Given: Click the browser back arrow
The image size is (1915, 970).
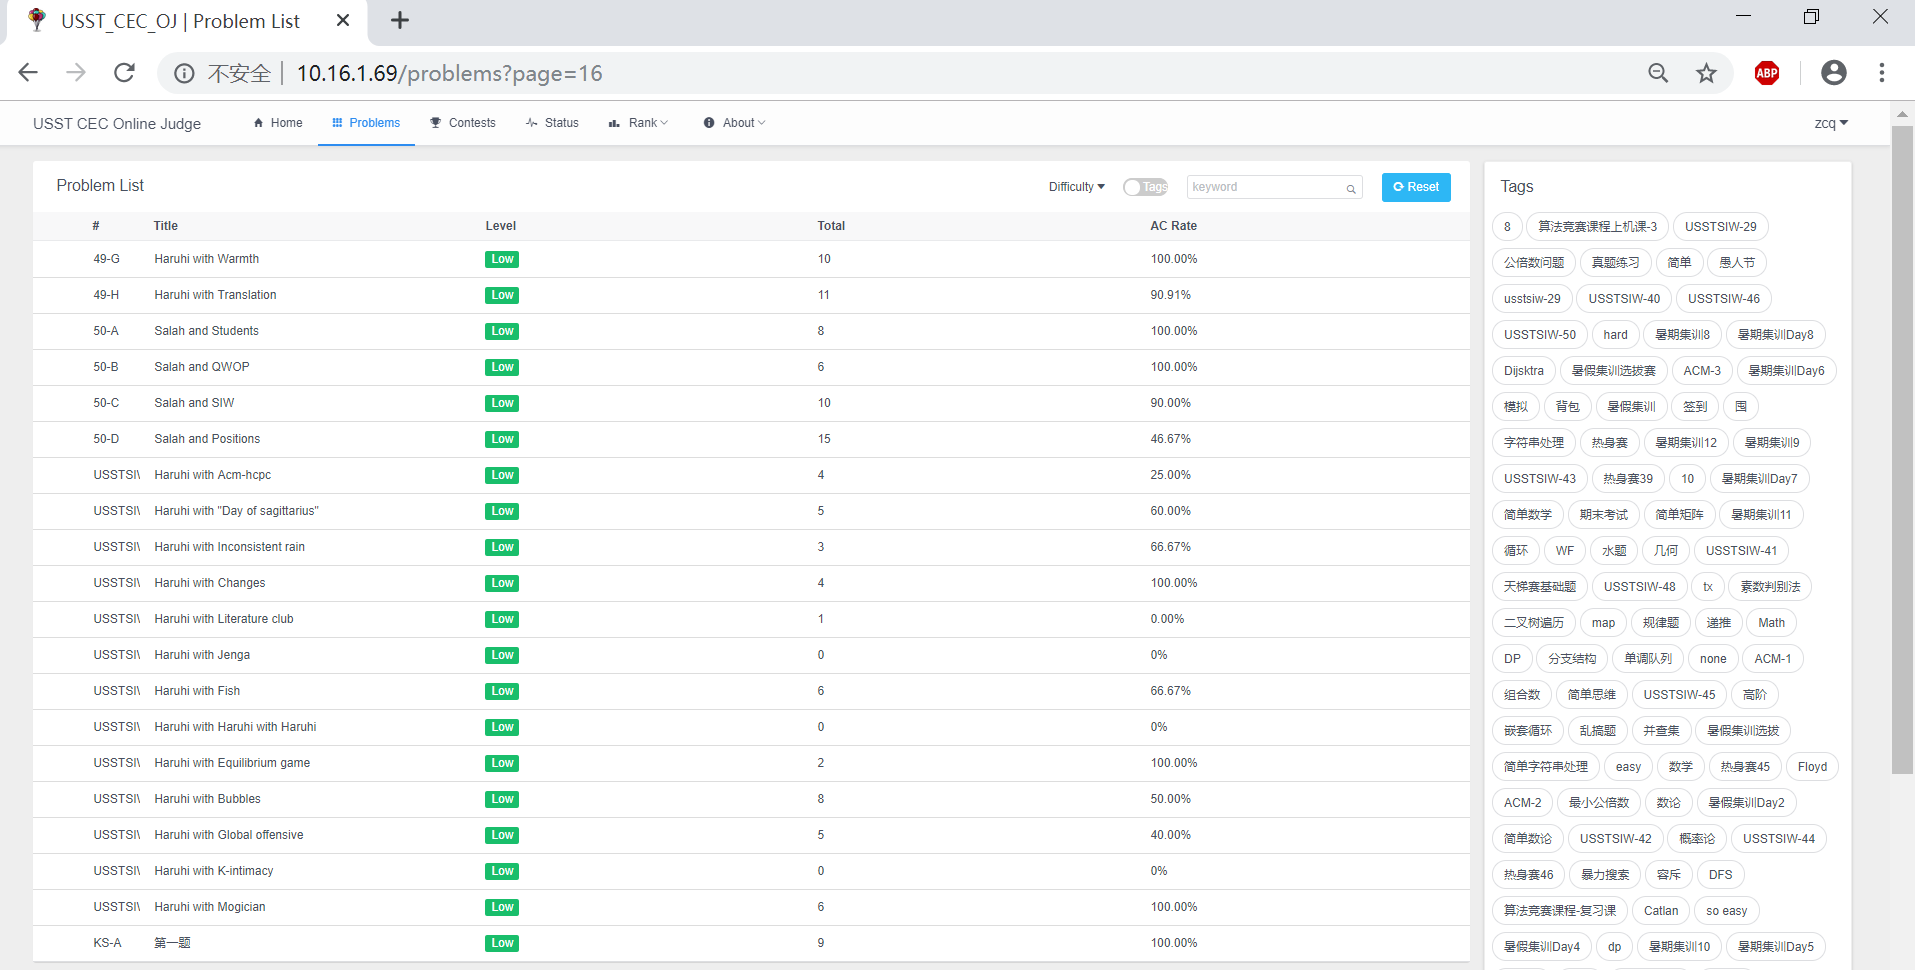Looking at the screenshot, I should click(x=29, y=73).
